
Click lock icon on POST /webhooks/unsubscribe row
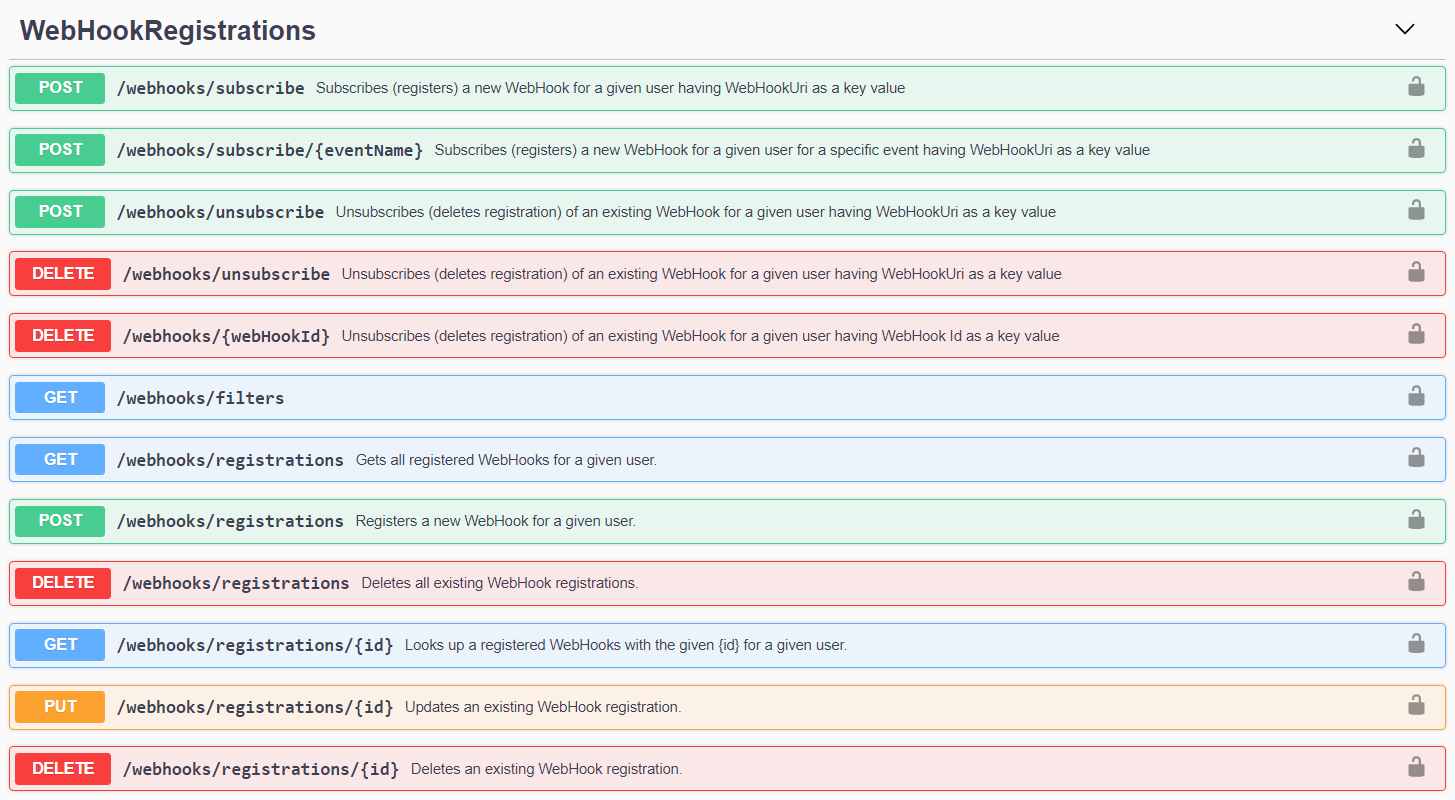coord(1416,211)
